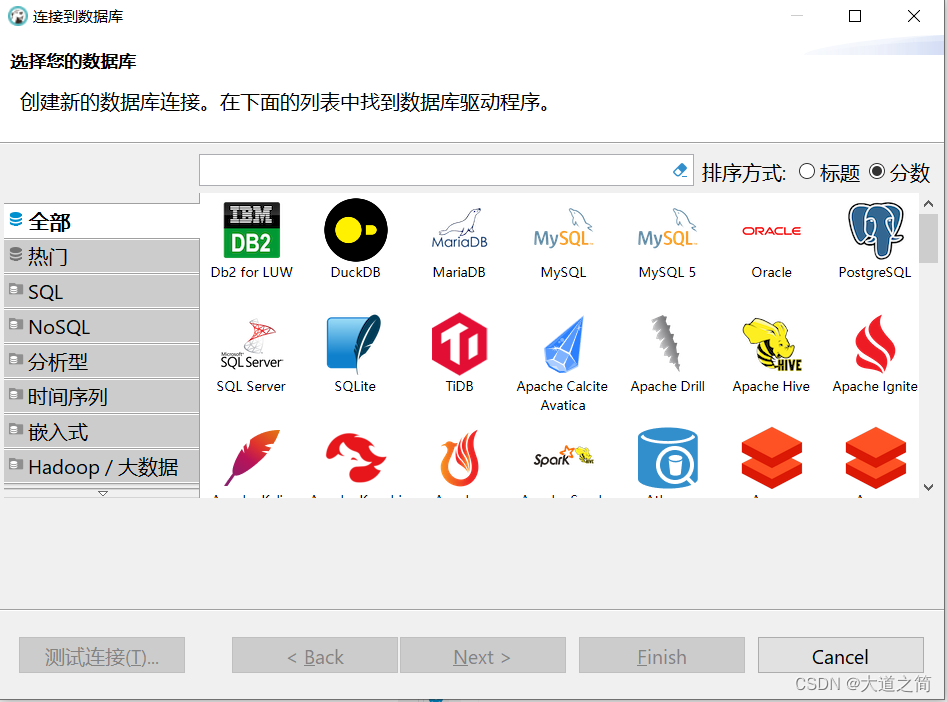Click the scrollbar up arrow in driver list
Viewport: 947px width, 702px height.
pyautogui.click(x=929, y=204)
